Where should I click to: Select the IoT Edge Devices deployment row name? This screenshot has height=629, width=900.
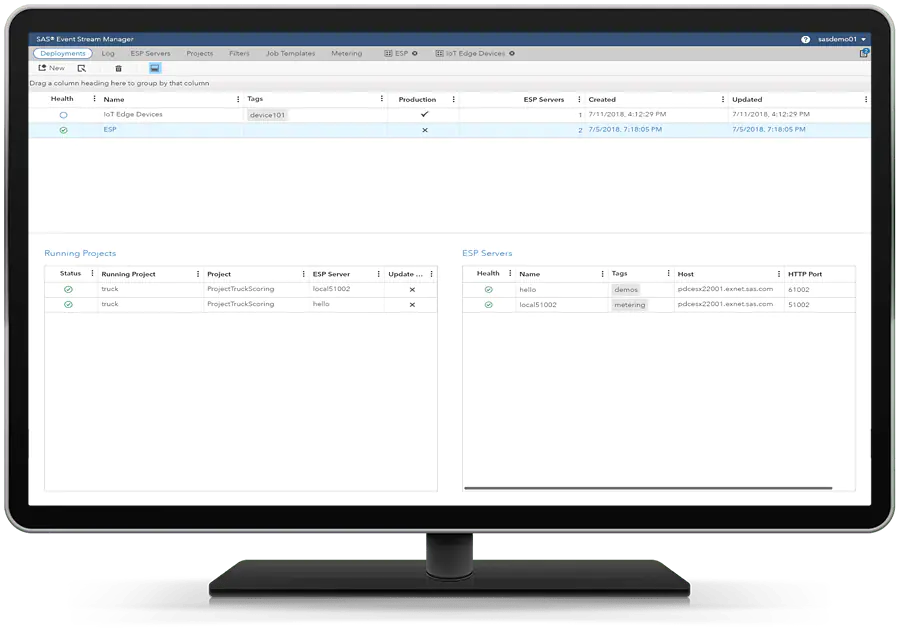pyautogui.click(x=133, y=114)
